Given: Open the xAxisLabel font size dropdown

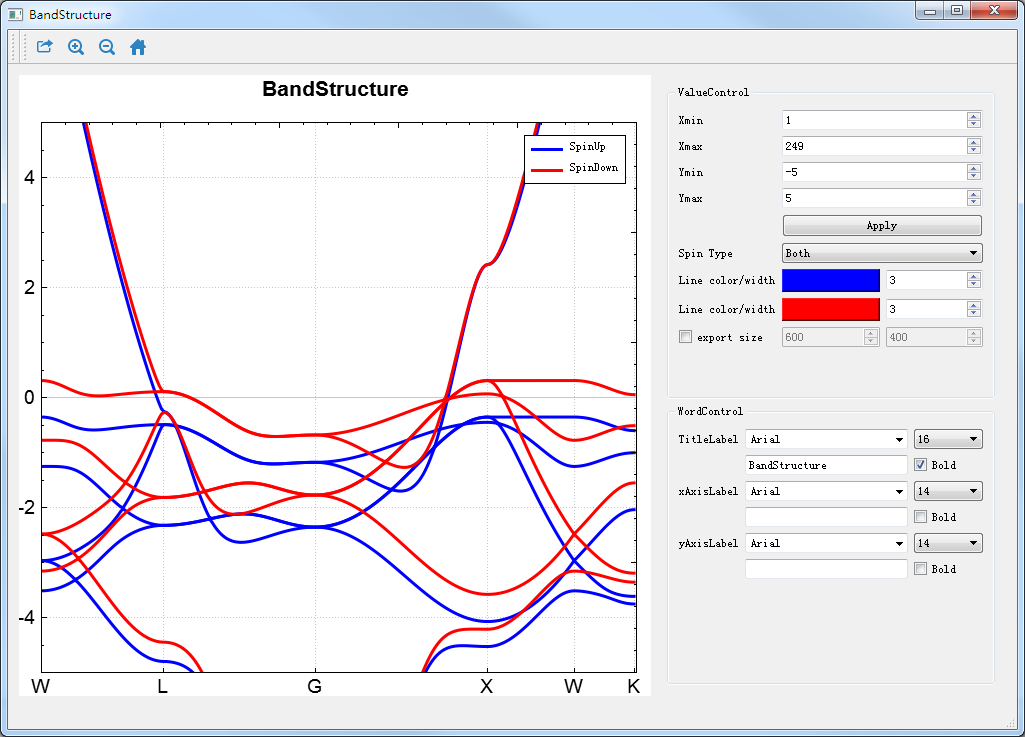Looking at the screenshot, I should [947, 491].
